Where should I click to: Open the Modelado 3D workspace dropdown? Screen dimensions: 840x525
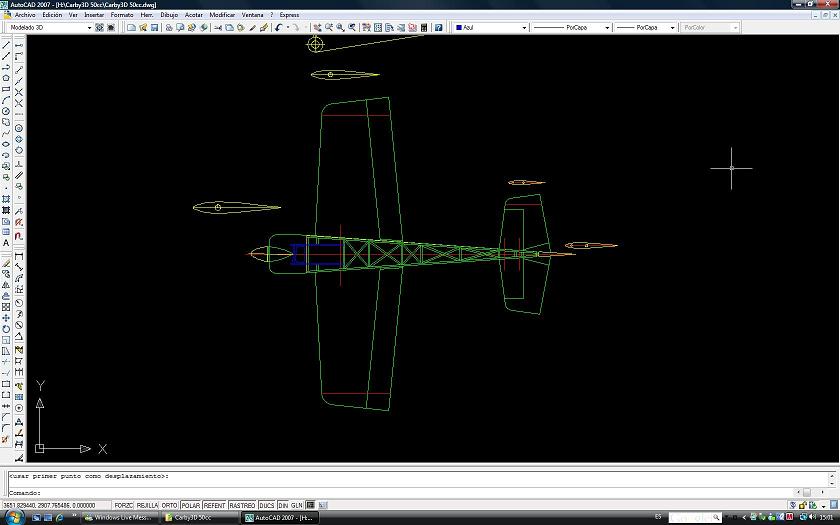coord(49,28)
